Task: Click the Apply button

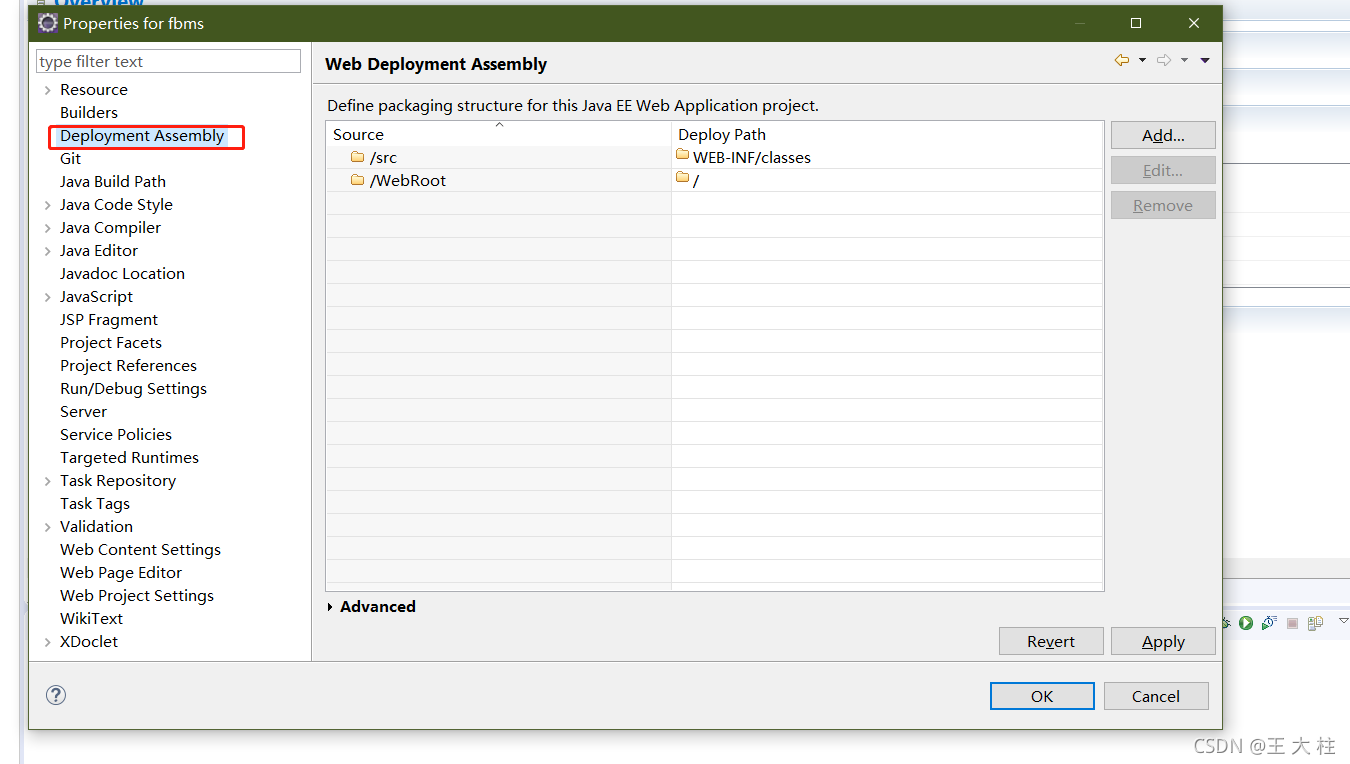Action: (x=1163, y=641)
